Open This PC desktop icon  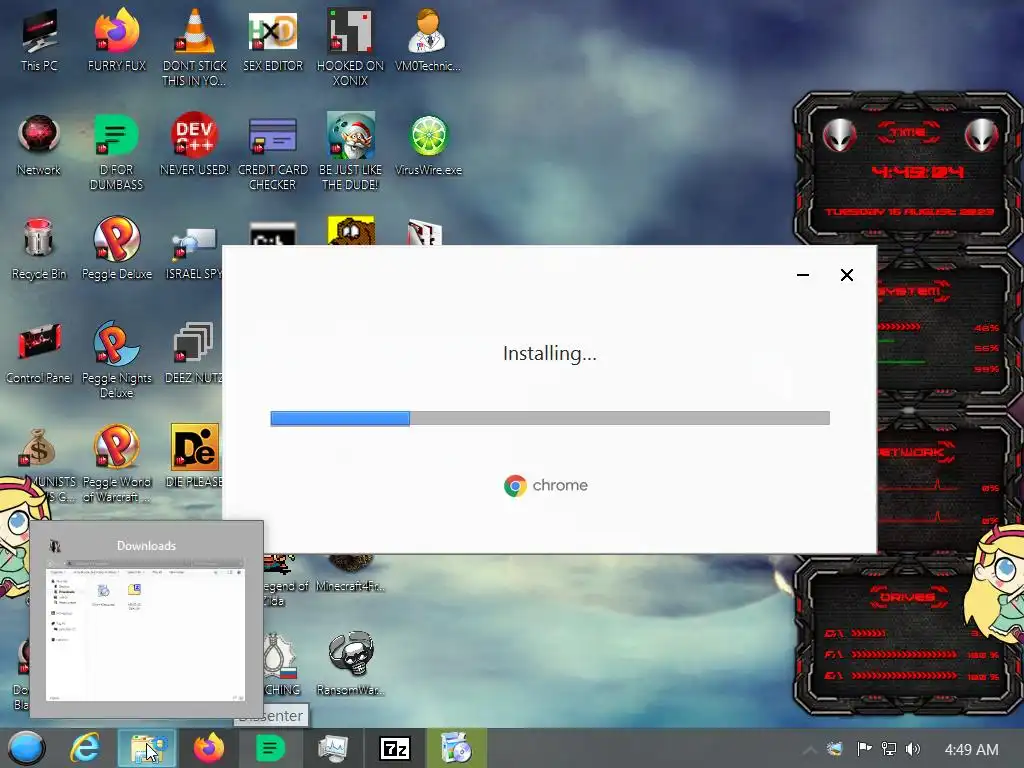coord(39,39)
